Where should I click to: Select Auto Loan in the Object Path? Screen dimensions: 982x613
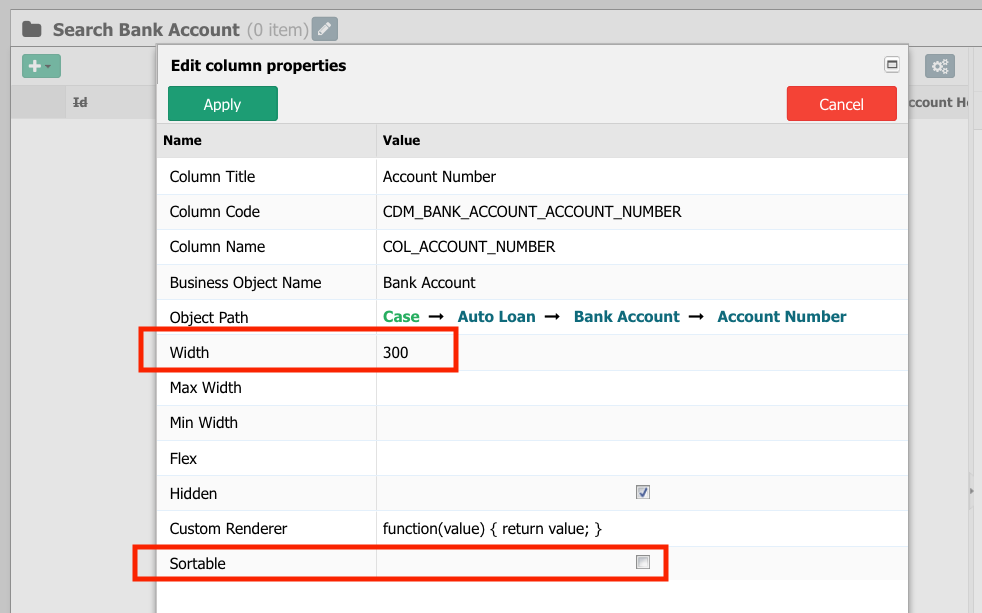(x=496, y=317)
